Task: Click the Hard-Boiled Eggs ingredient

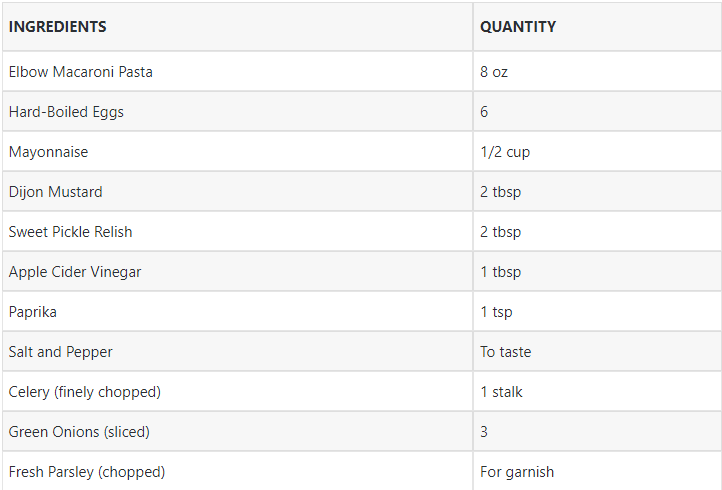Action: click(66, 112)
